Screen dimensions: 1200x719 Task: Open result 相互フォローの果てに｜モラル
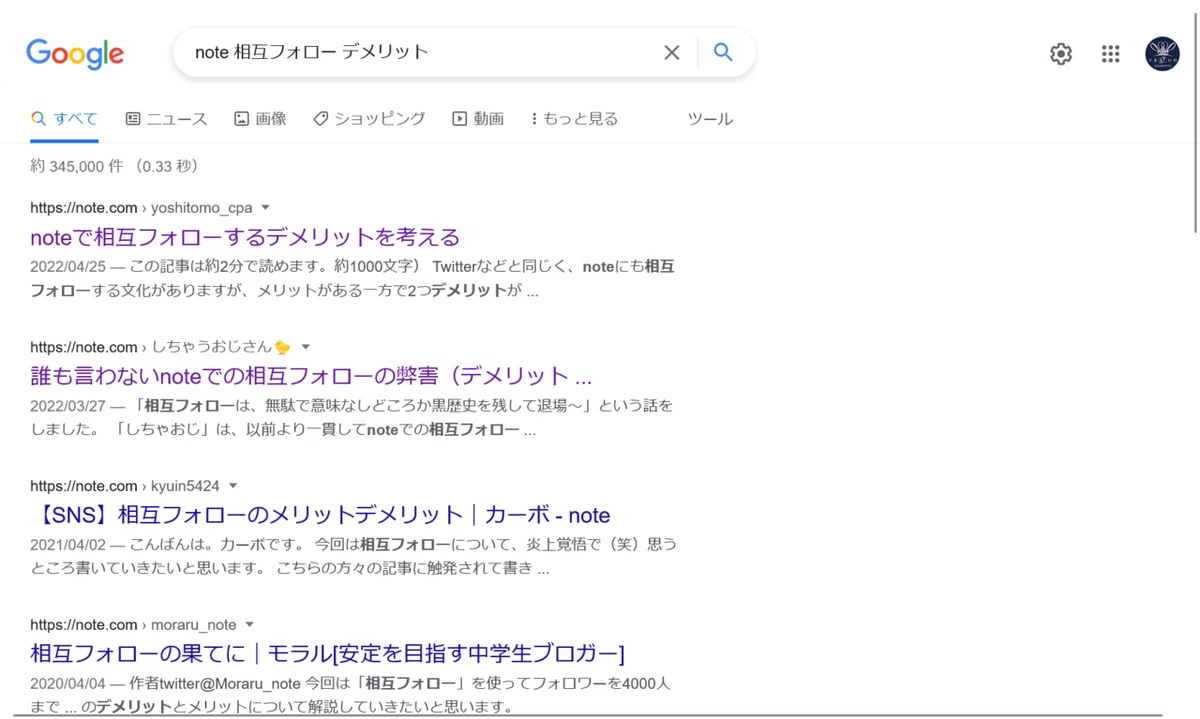coord(327,654)
